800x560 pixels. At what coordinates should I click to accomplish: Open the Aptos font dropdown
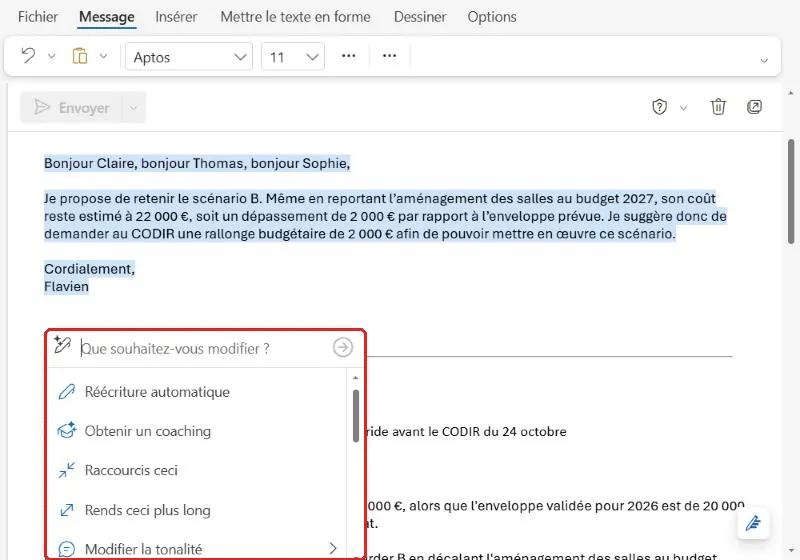click(x=189, y=57)
